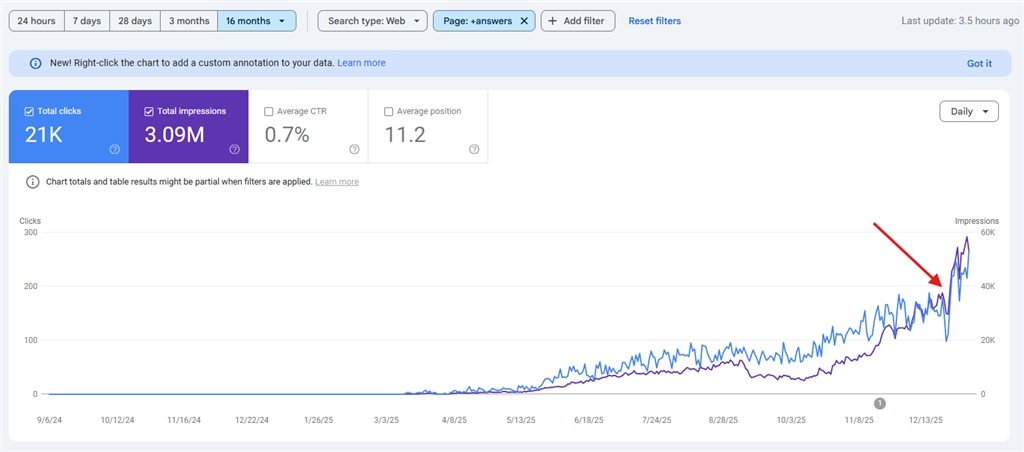Image resolution: width=1024 pixels, height=452 pixels.
Task: Open the 16 months date range dropdown
Action: click(257, 21)
